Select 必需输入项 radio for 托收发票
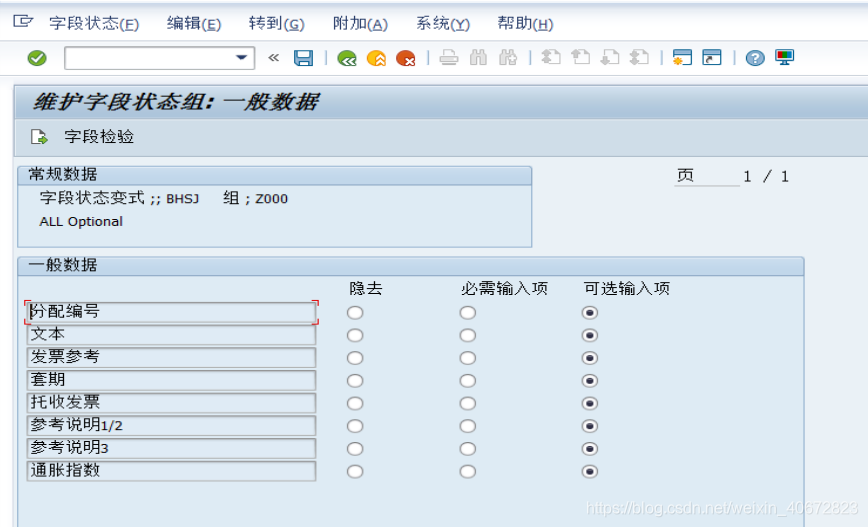The height and width of the screenshot is (527, 868). [x=468, y=404]
